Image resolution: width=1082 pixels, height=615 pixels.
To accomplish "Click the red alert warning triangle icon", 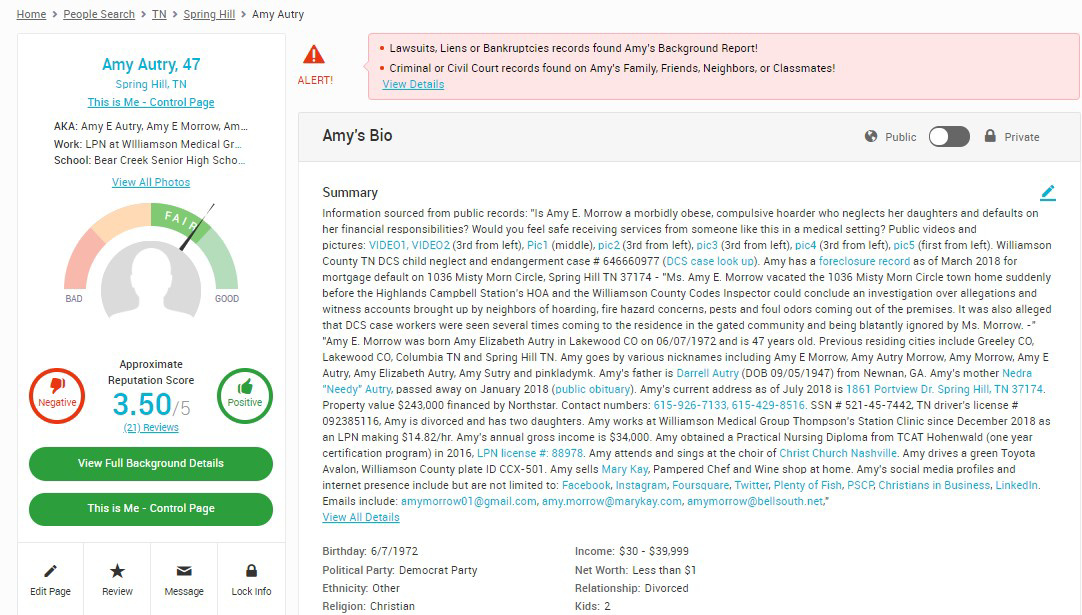I will 314,55.
